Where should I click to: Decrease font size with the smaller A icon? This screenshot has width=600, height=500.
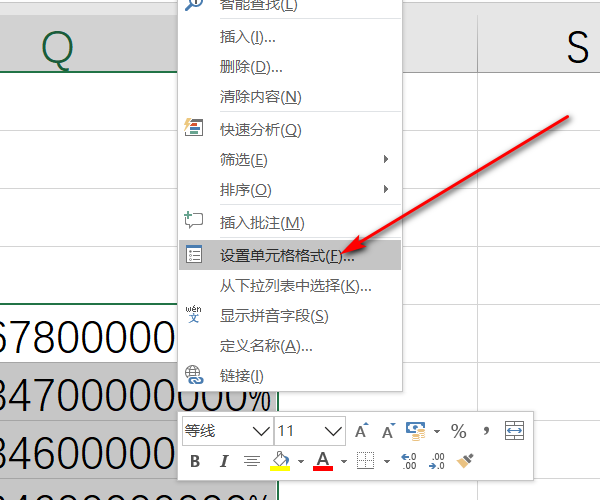[x=389, y=431]
